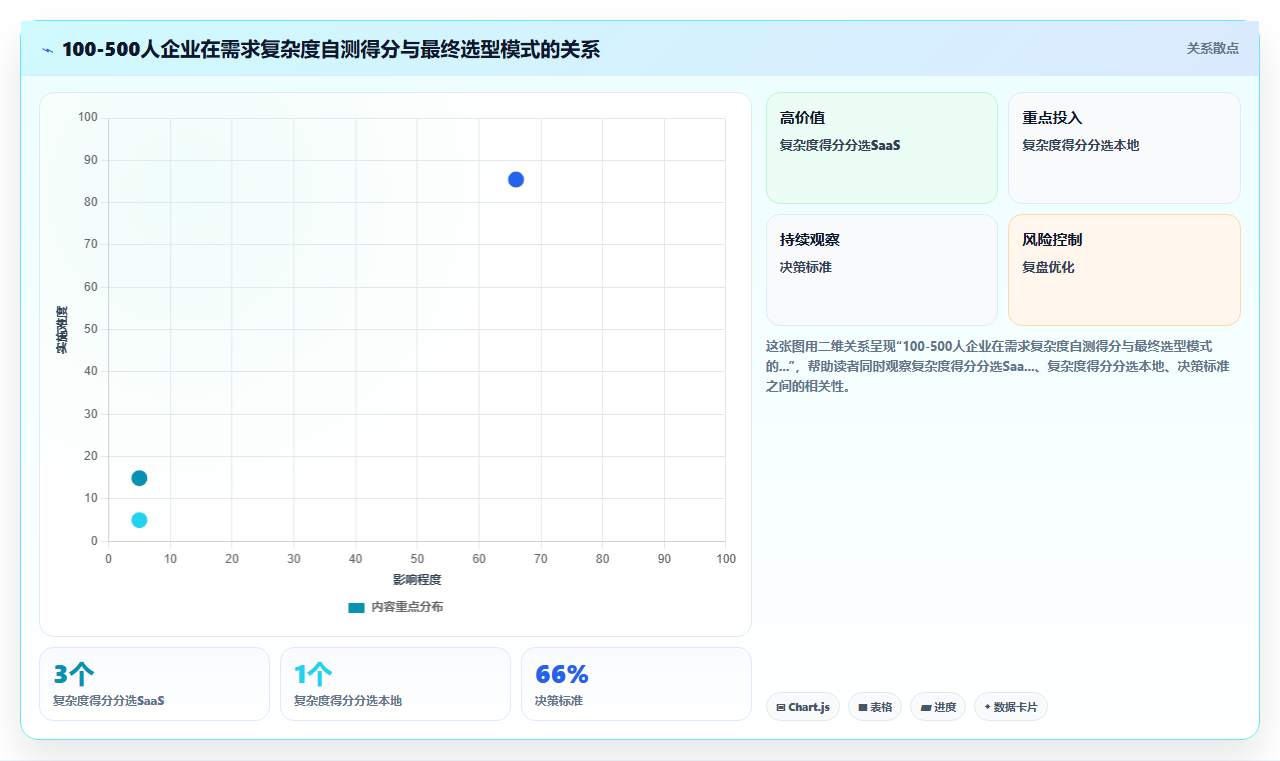The width and height of the screenshot is (1280, 761).
Task: Click the 100 tick on x-axis
Action: tap(726, 559)
